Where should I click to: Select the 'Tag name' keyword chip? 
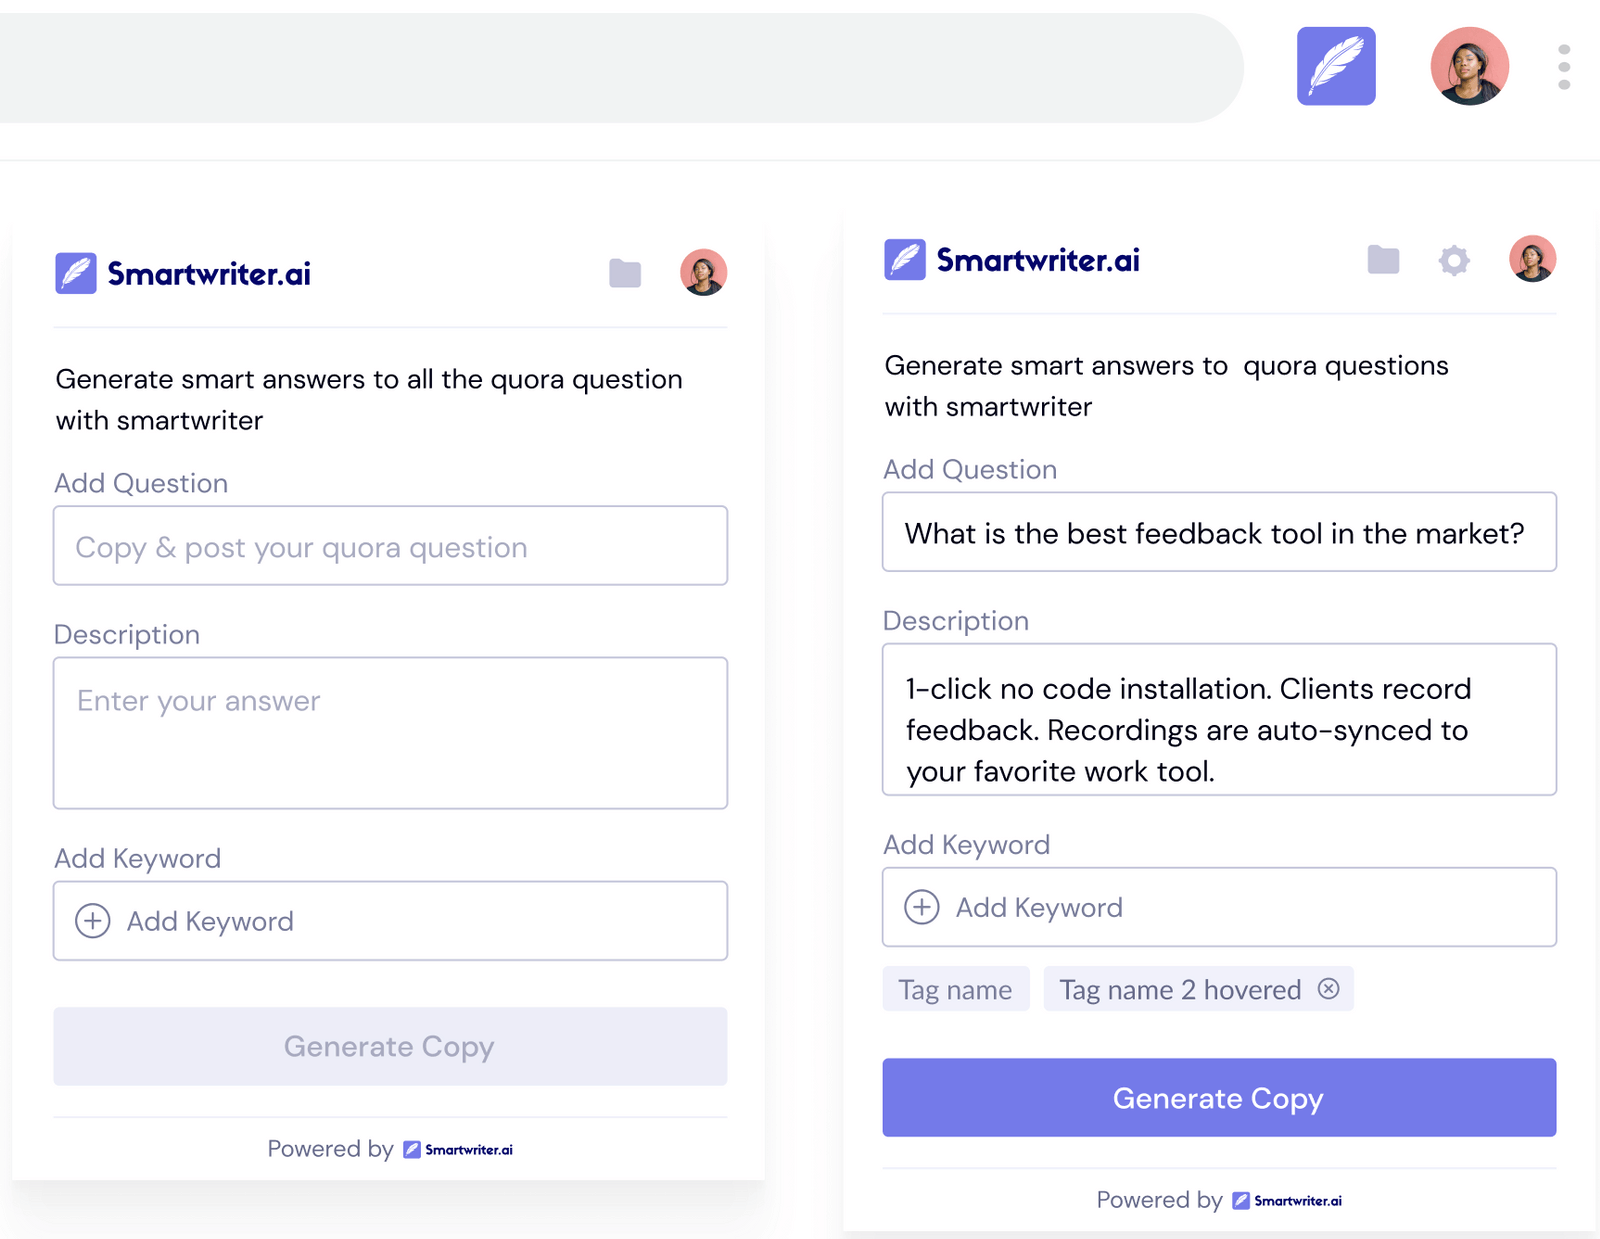(955, 989)
